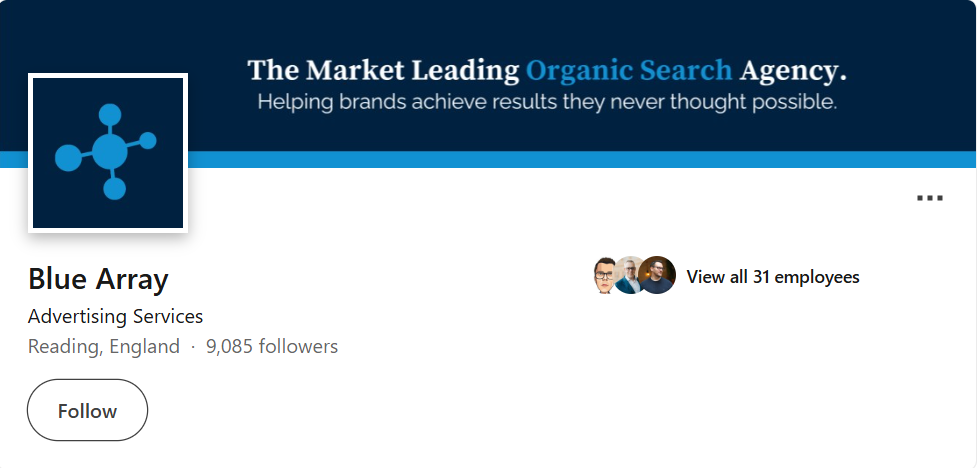Click the 9,085 followers count

tap(272, 346)
